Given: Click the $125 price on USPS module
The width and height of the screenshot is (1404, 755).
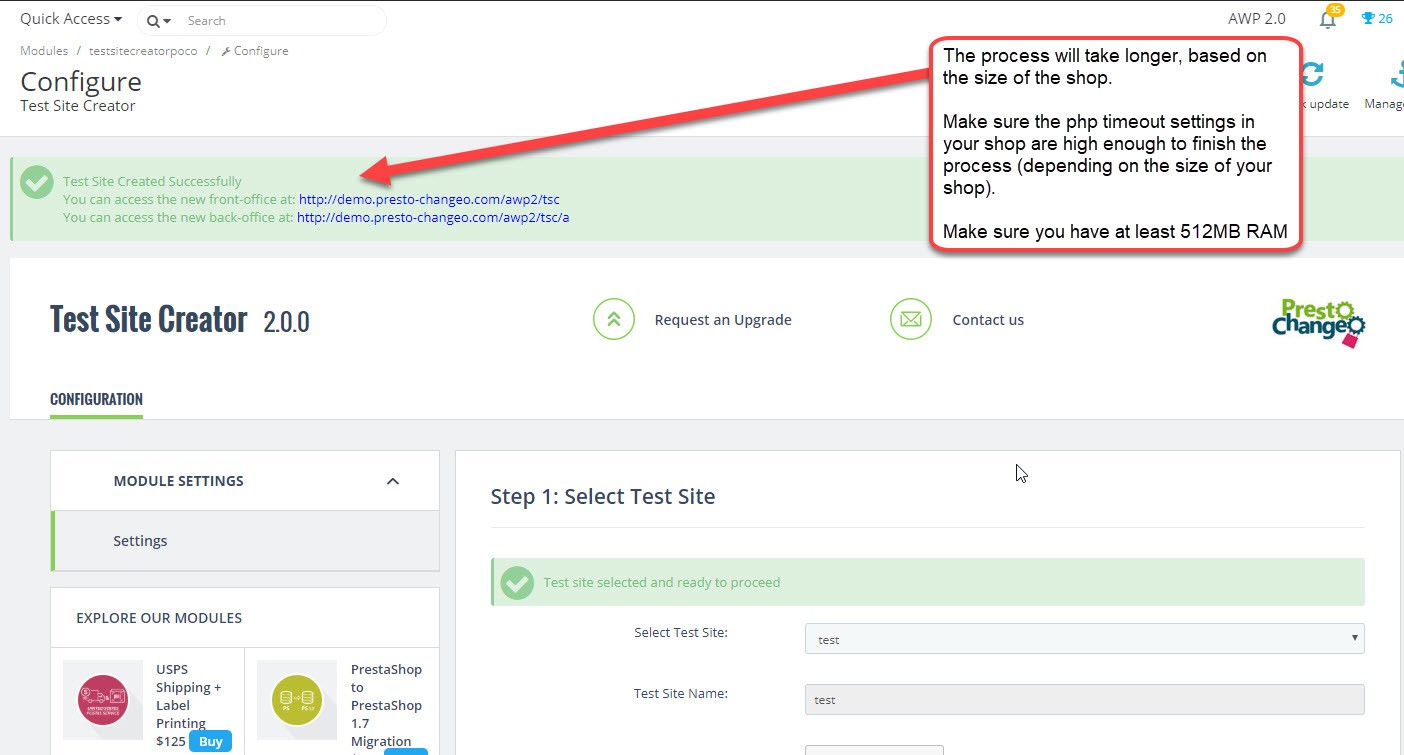Looking at the screenshot, I should click(170, 742).
